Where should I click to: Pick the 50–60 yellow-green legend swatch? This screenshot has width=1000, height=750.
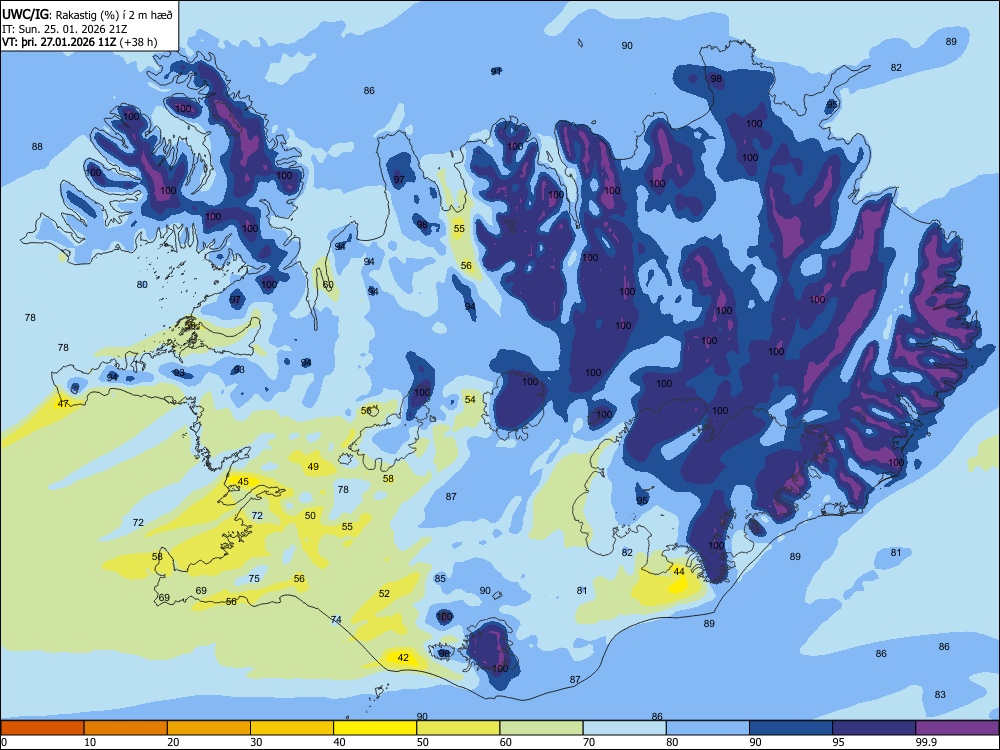click(458, 728)
